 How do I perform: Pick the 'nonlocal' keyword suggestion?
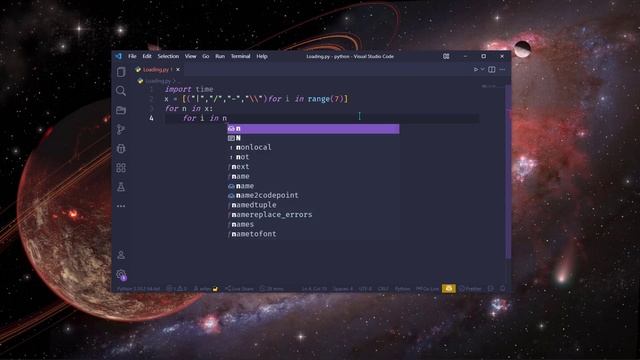313,147
